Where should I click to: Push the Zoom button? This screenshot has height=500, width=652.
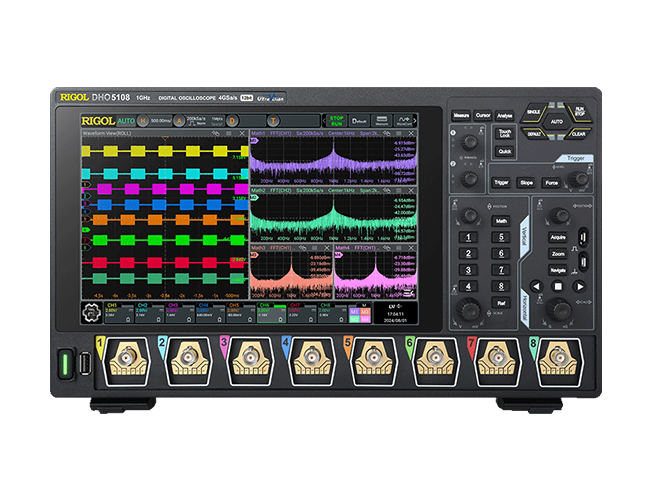558,254
